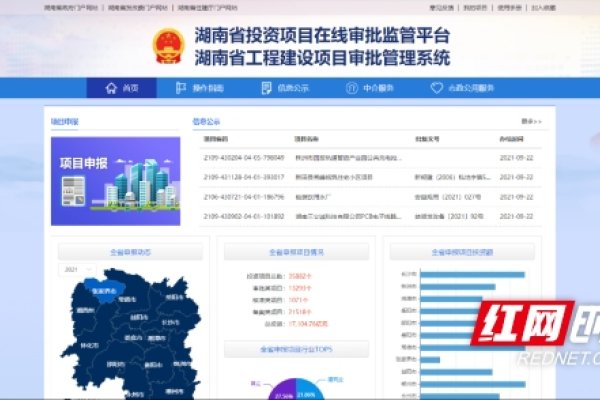Image resolution: width=600 pixels, height=400 pixels.
Task: Open the table row with code 2109-430902
Action: click(x=370, y=216)
